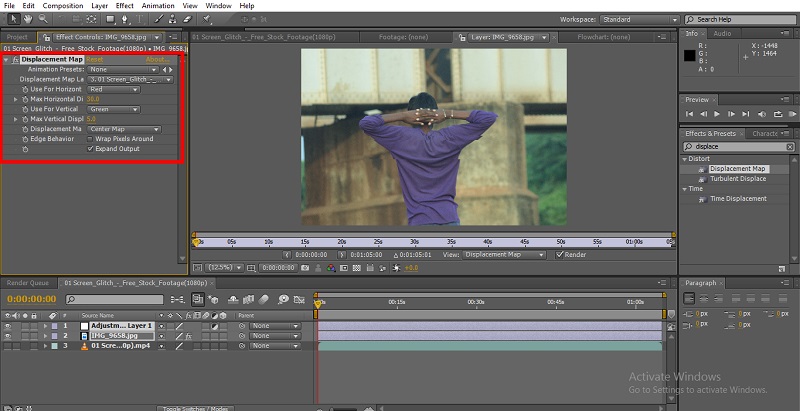
Task: Clear the effects search with X icon
Action: click(792, 146)
